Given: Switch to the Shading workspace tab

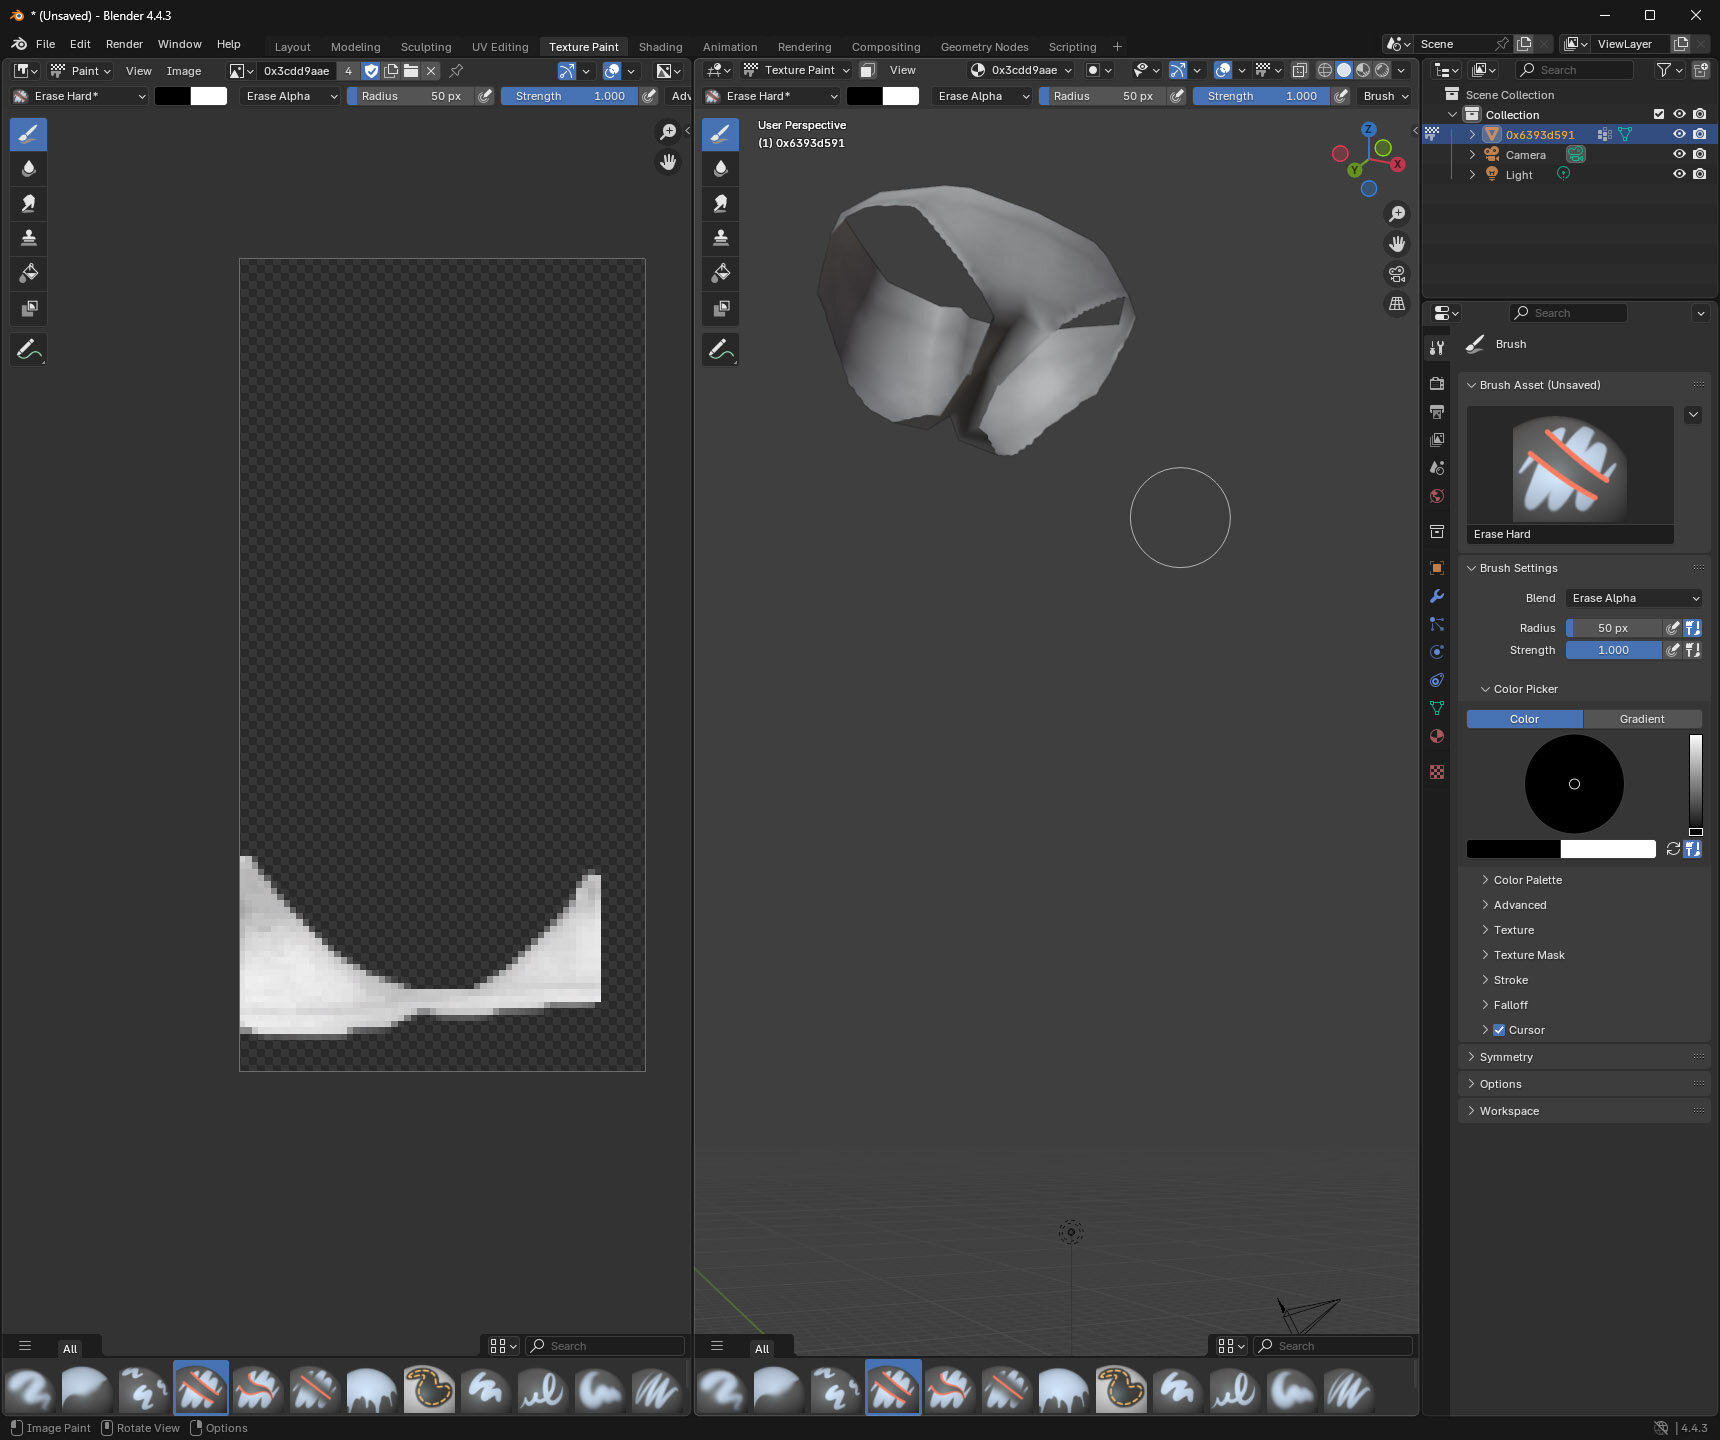Looking at the screenshot, I should click(660, 47).
